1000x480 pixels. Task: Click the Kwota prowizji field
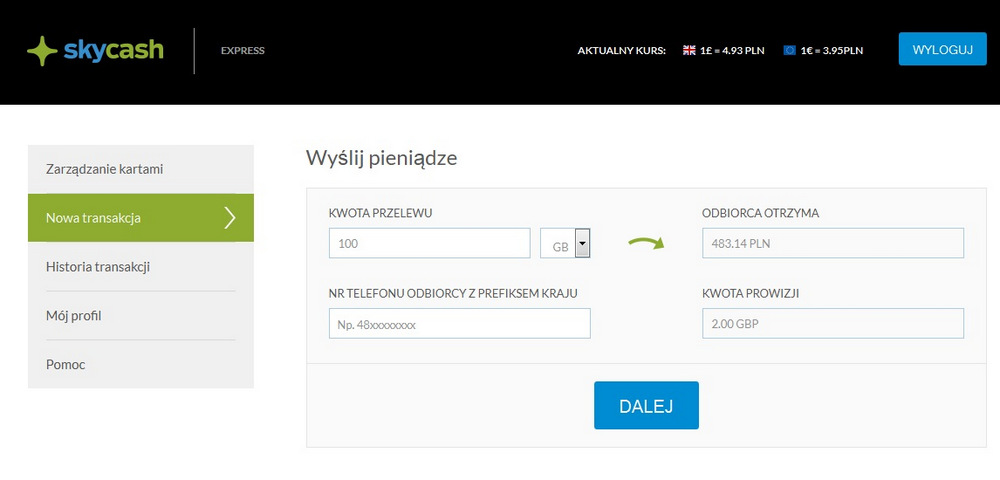tap(832, 324)
